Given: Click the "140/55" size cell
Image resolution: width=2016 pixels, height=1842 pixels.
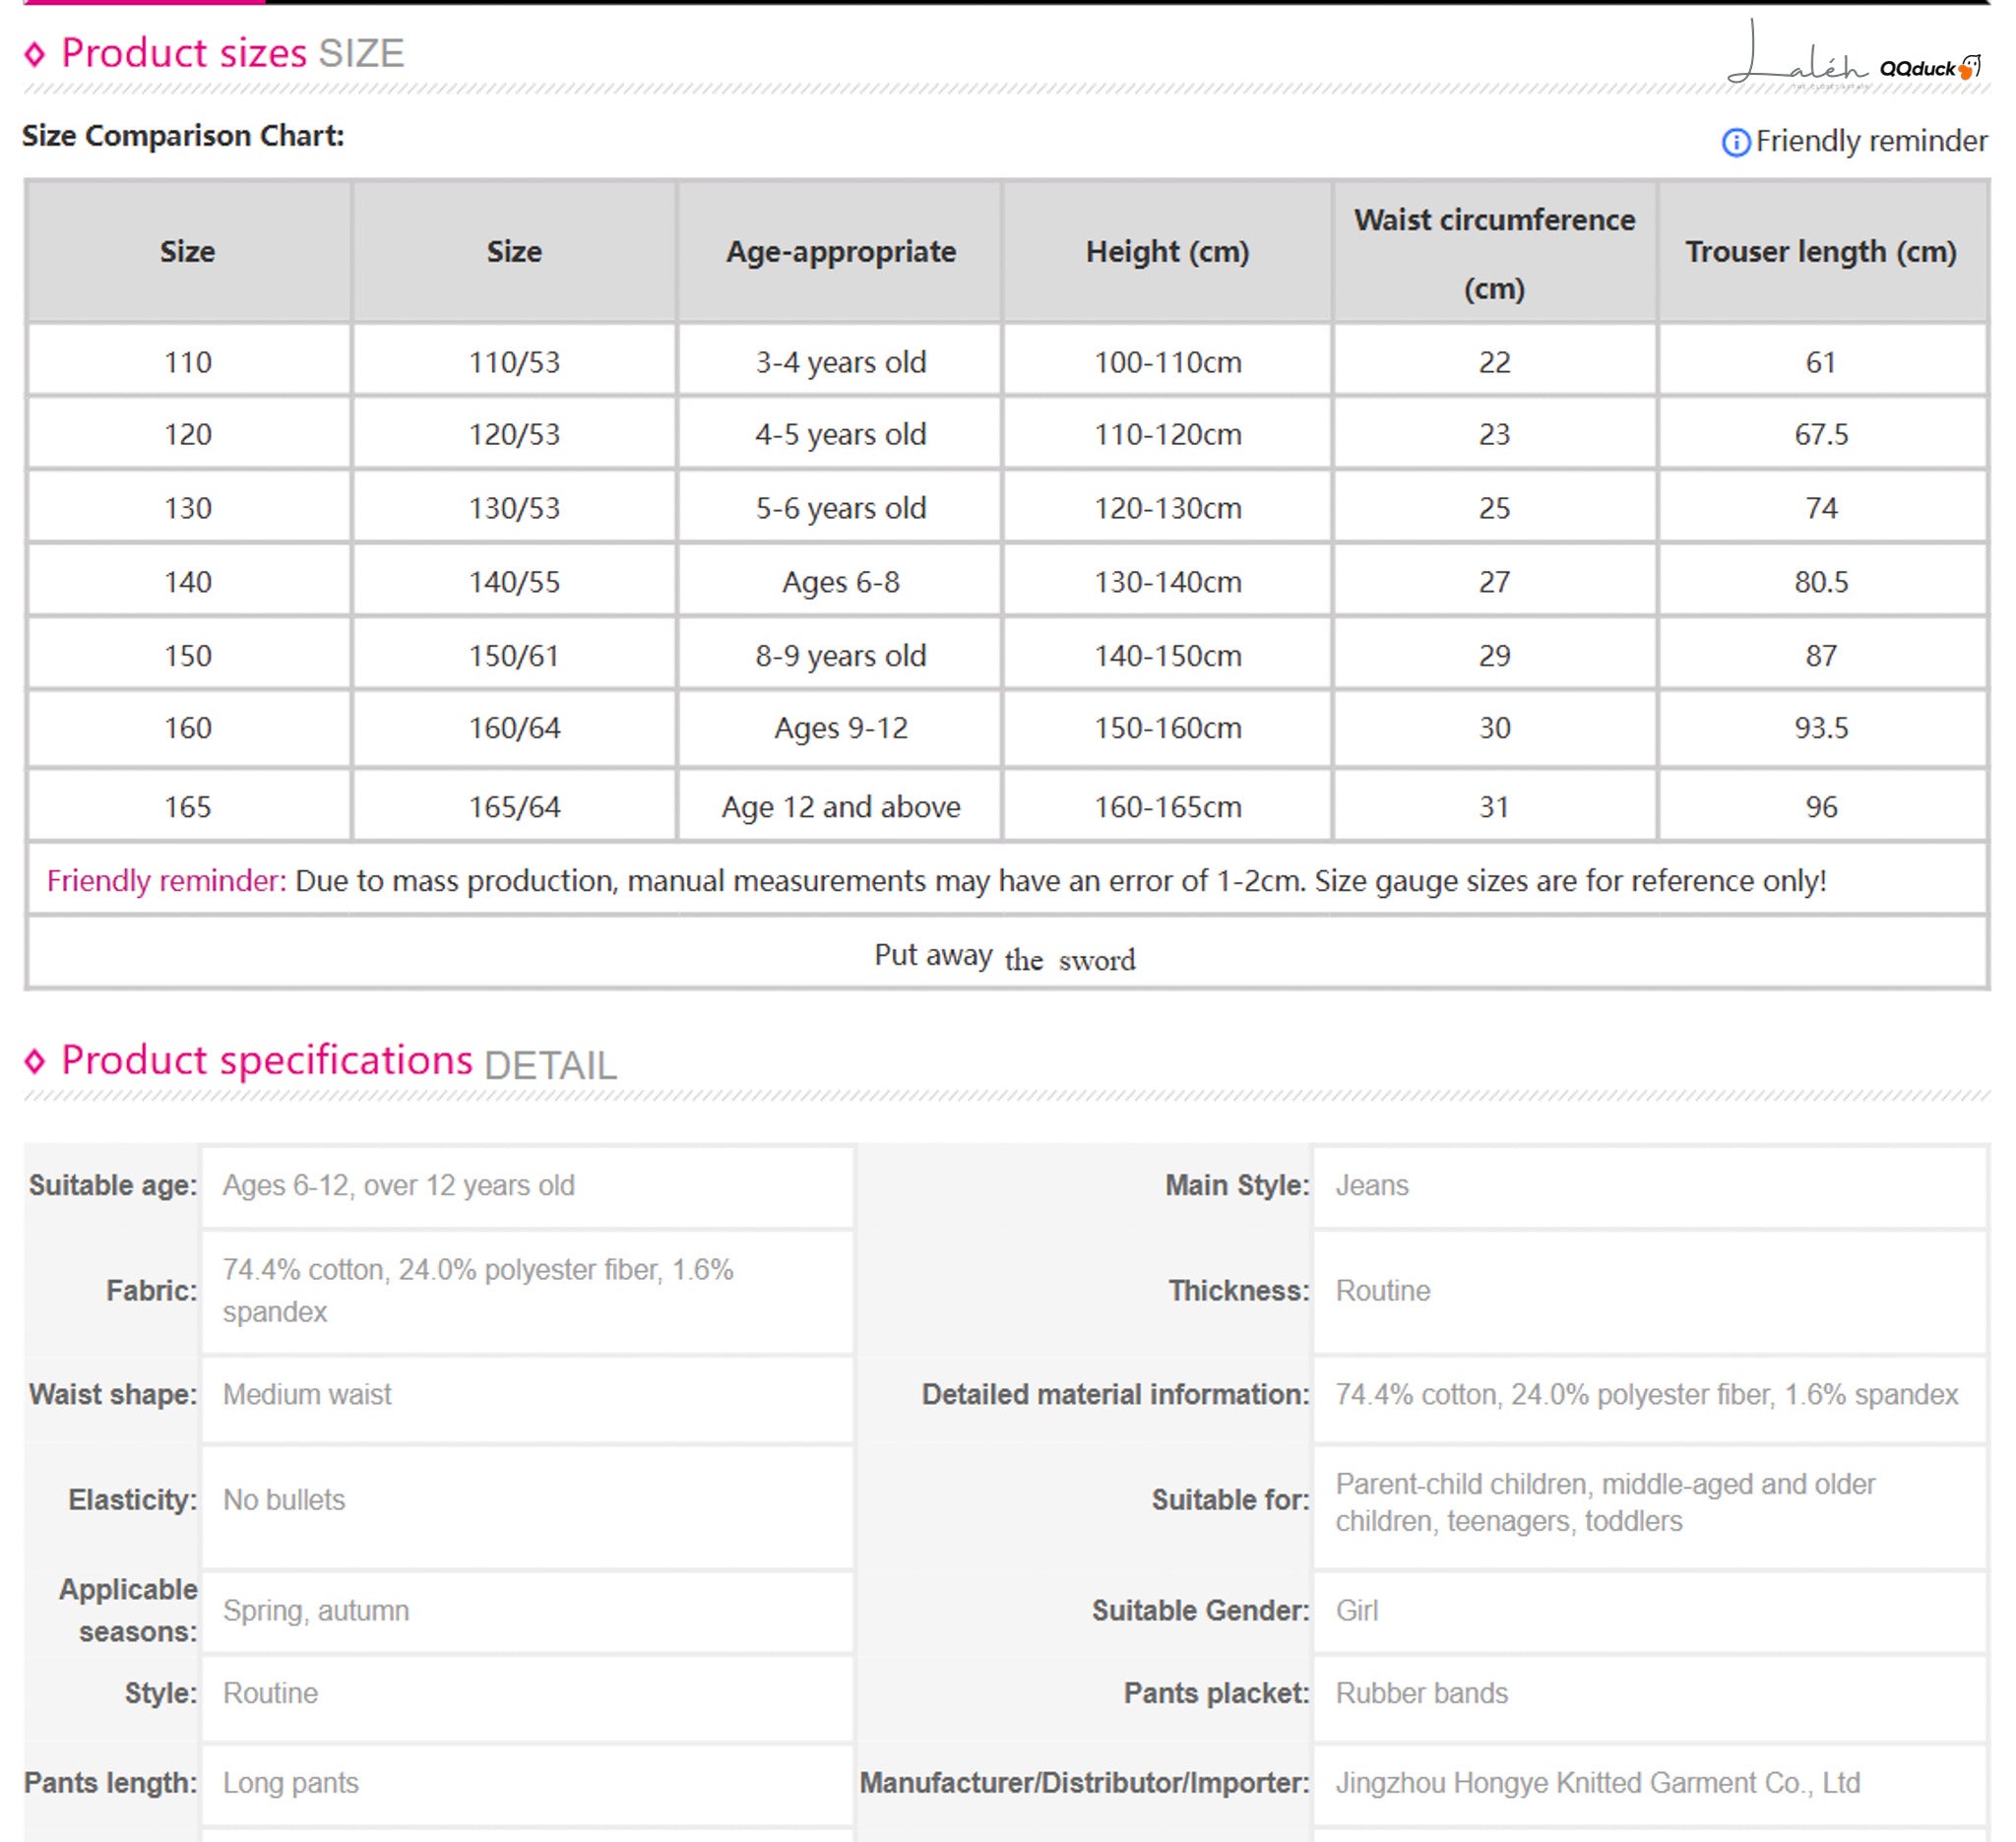Looking at the screenshot, I should (514, 581).
